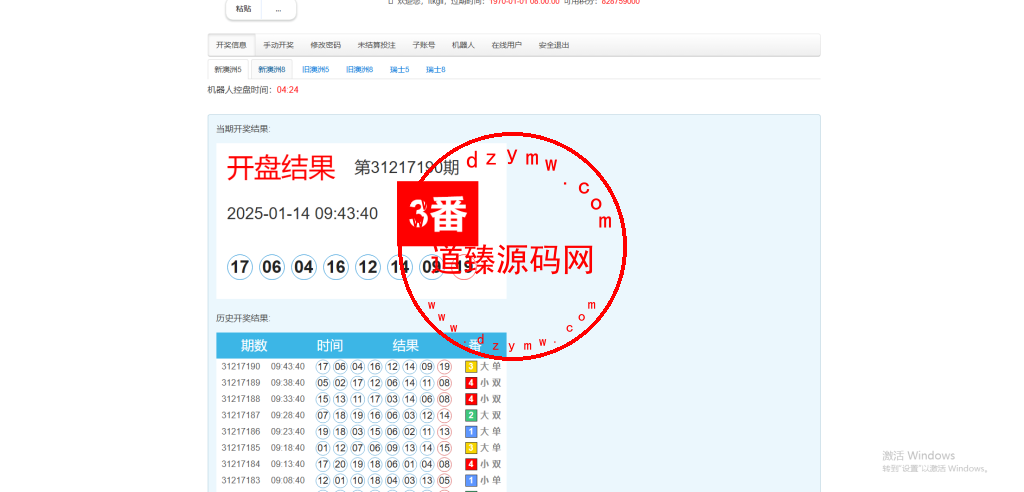Screen dimensions: 1024x492
Task: Click ball 07 in row 31217187
Action: (x=323, y=416)
